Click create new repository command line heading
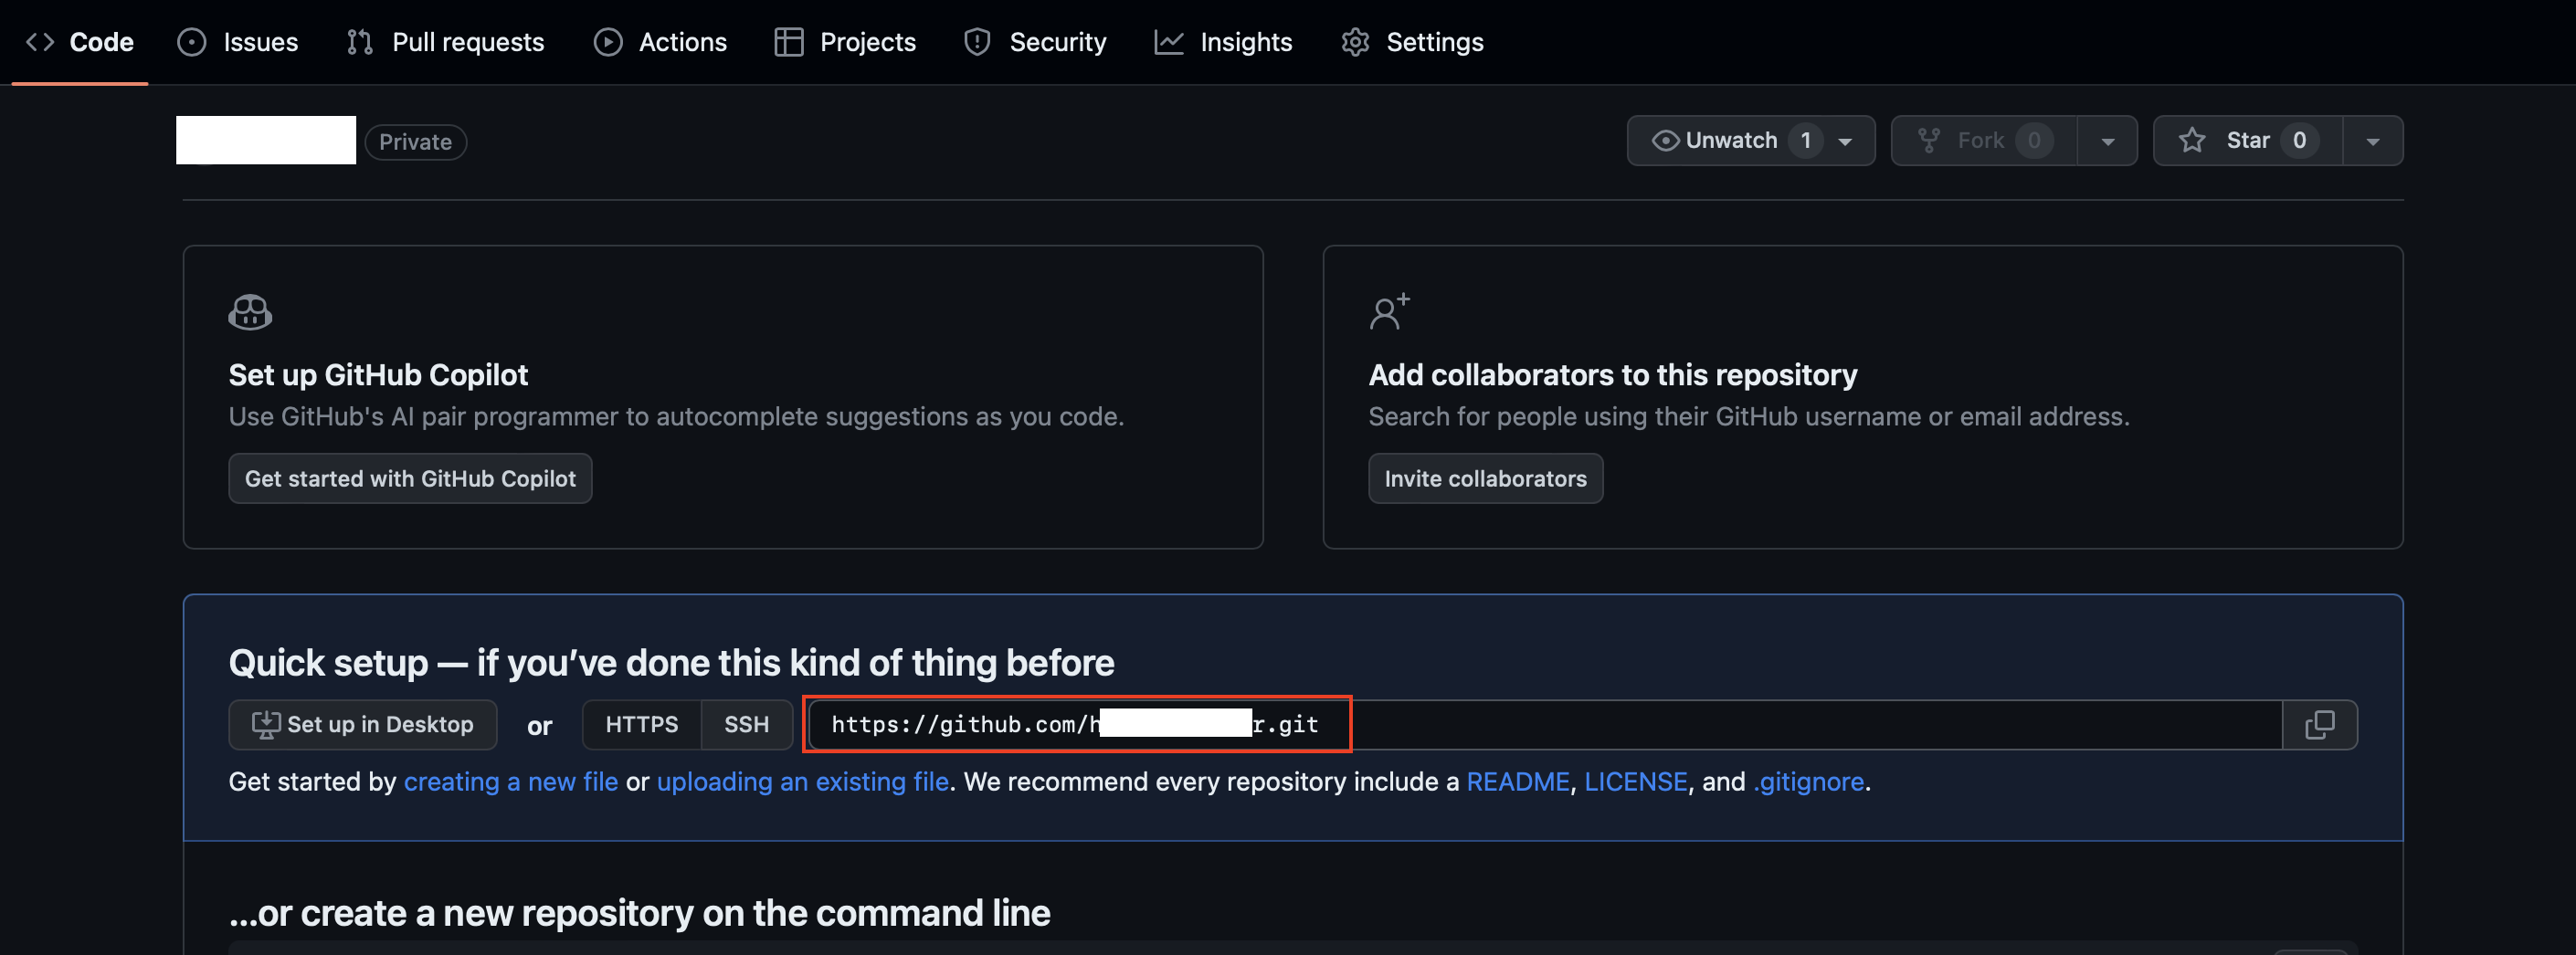Viewport: 2576px width, 955px height. click(639, 913)
